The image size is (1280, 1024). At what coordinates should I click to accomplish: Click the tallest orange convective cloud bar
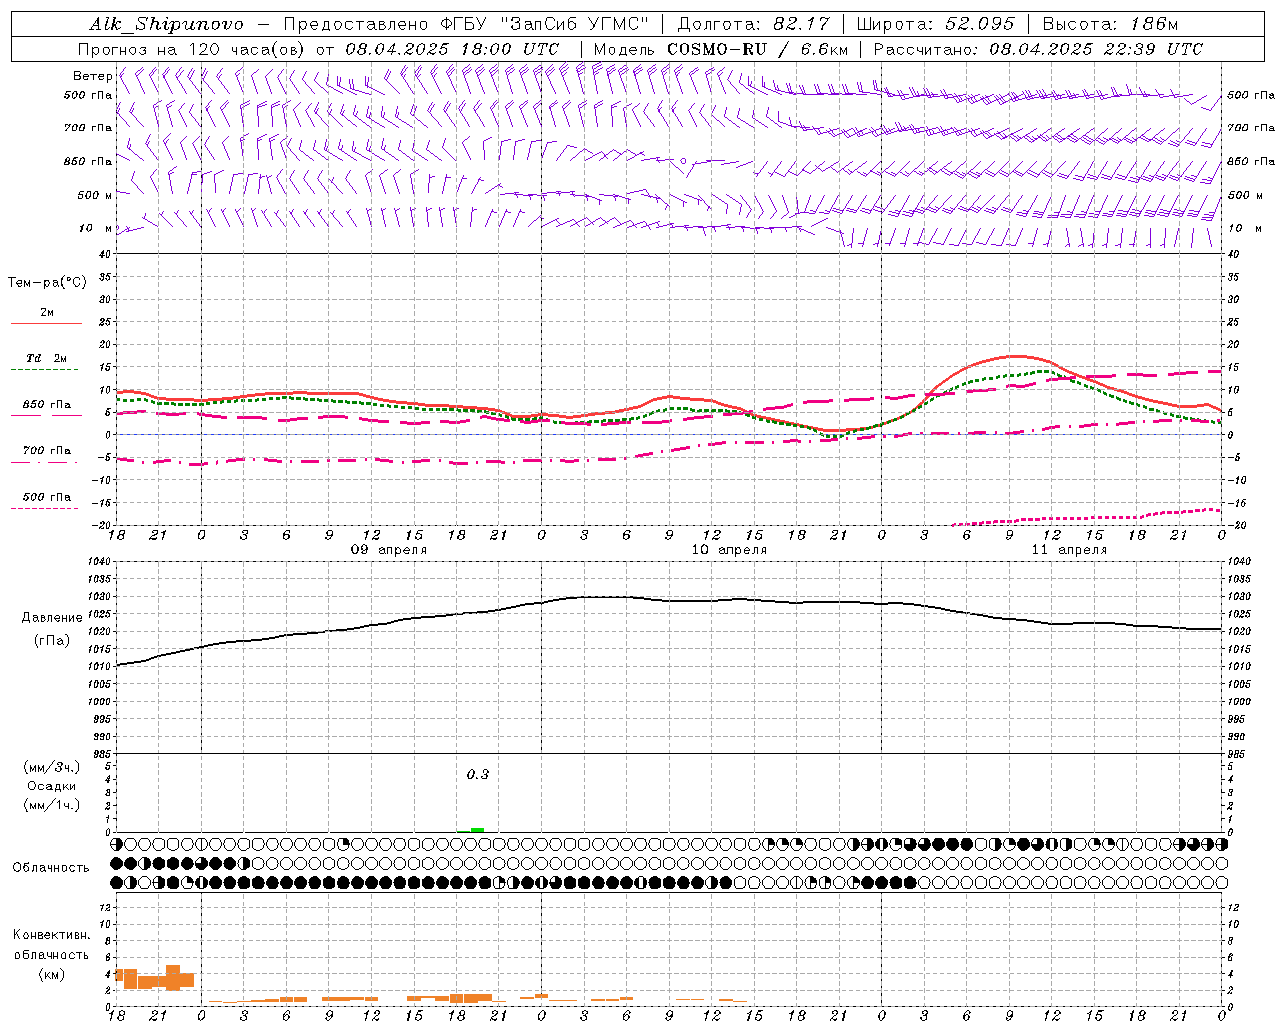(173, 977)
